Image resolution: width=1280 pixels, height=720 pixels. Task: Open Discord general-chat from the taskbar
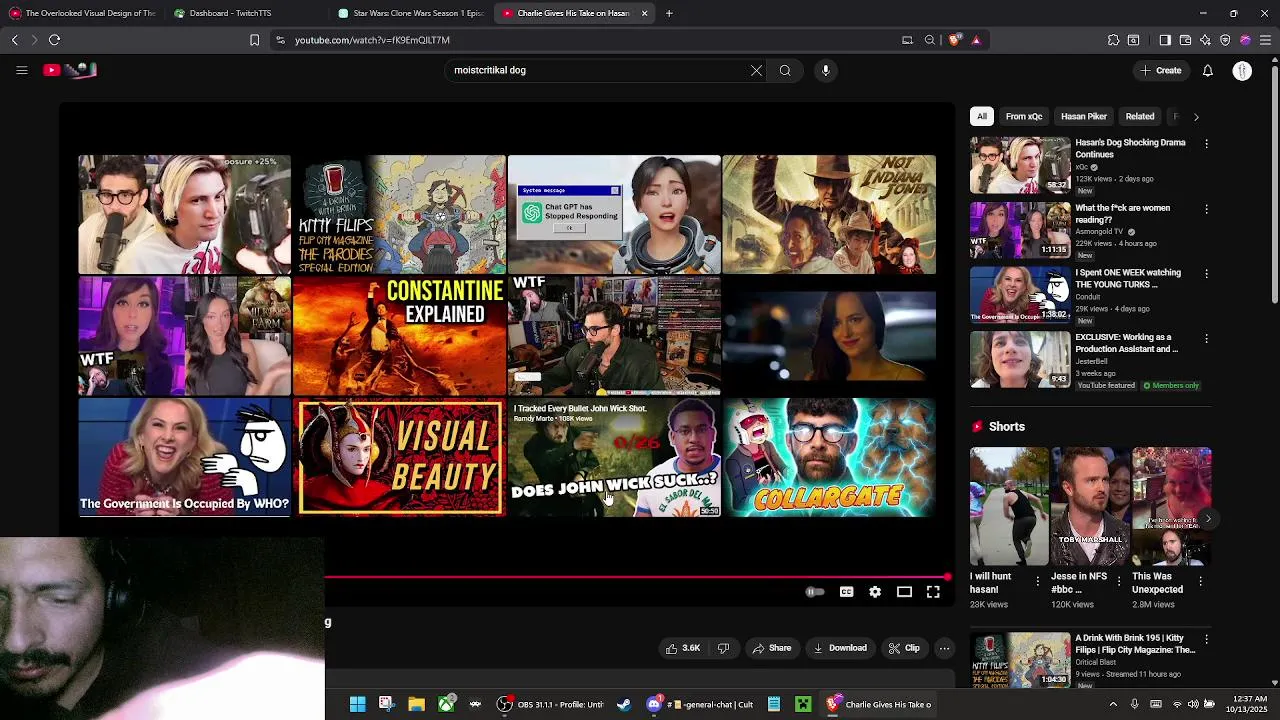[700, 704]
